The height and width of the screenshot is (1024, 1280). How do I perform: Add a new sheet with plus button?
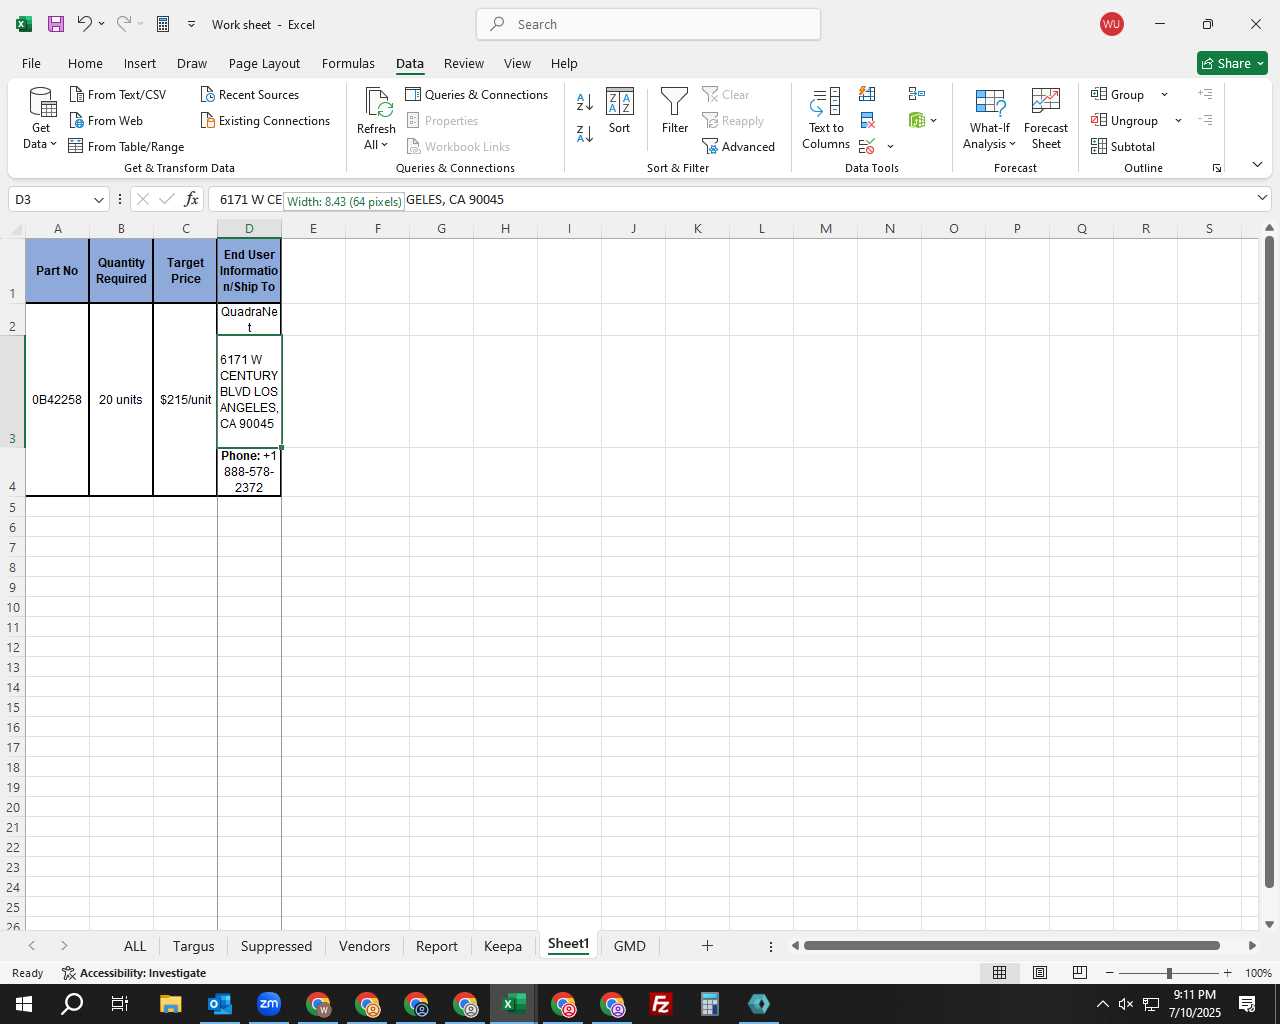707,945
